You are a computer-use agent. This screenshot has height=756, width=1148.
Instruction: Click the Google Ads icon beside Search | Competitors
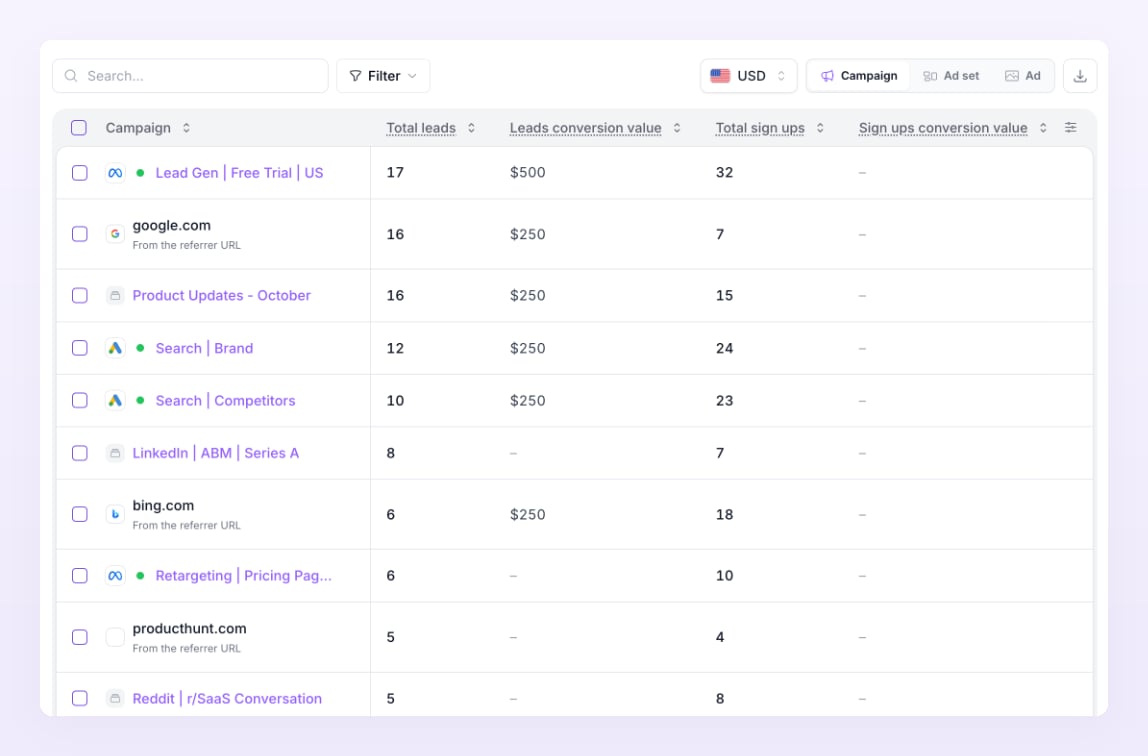click(115, 401)
